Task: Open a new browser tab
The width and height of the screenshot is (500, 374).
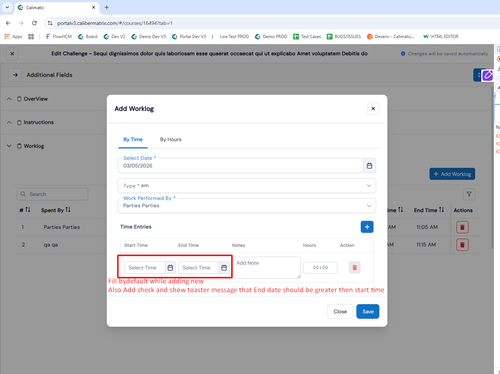Action: [107, 7]
